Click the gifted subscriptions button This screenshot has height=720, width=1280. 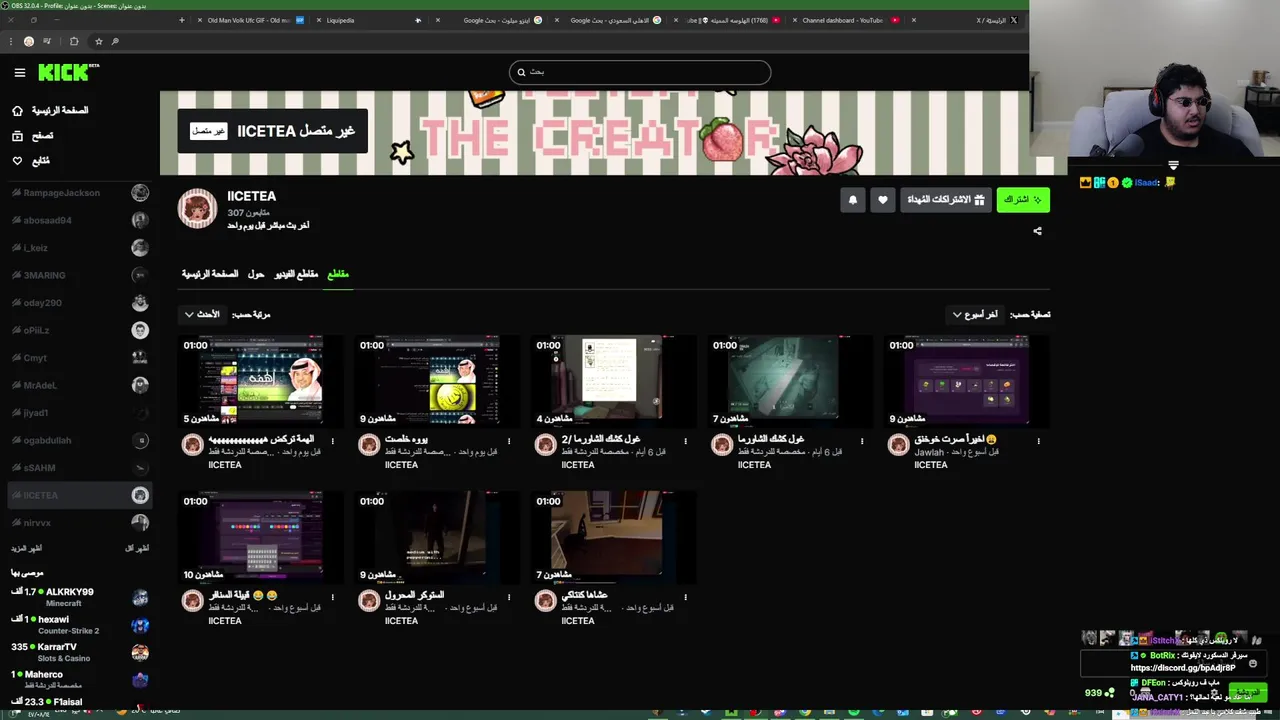pos(946,200)
